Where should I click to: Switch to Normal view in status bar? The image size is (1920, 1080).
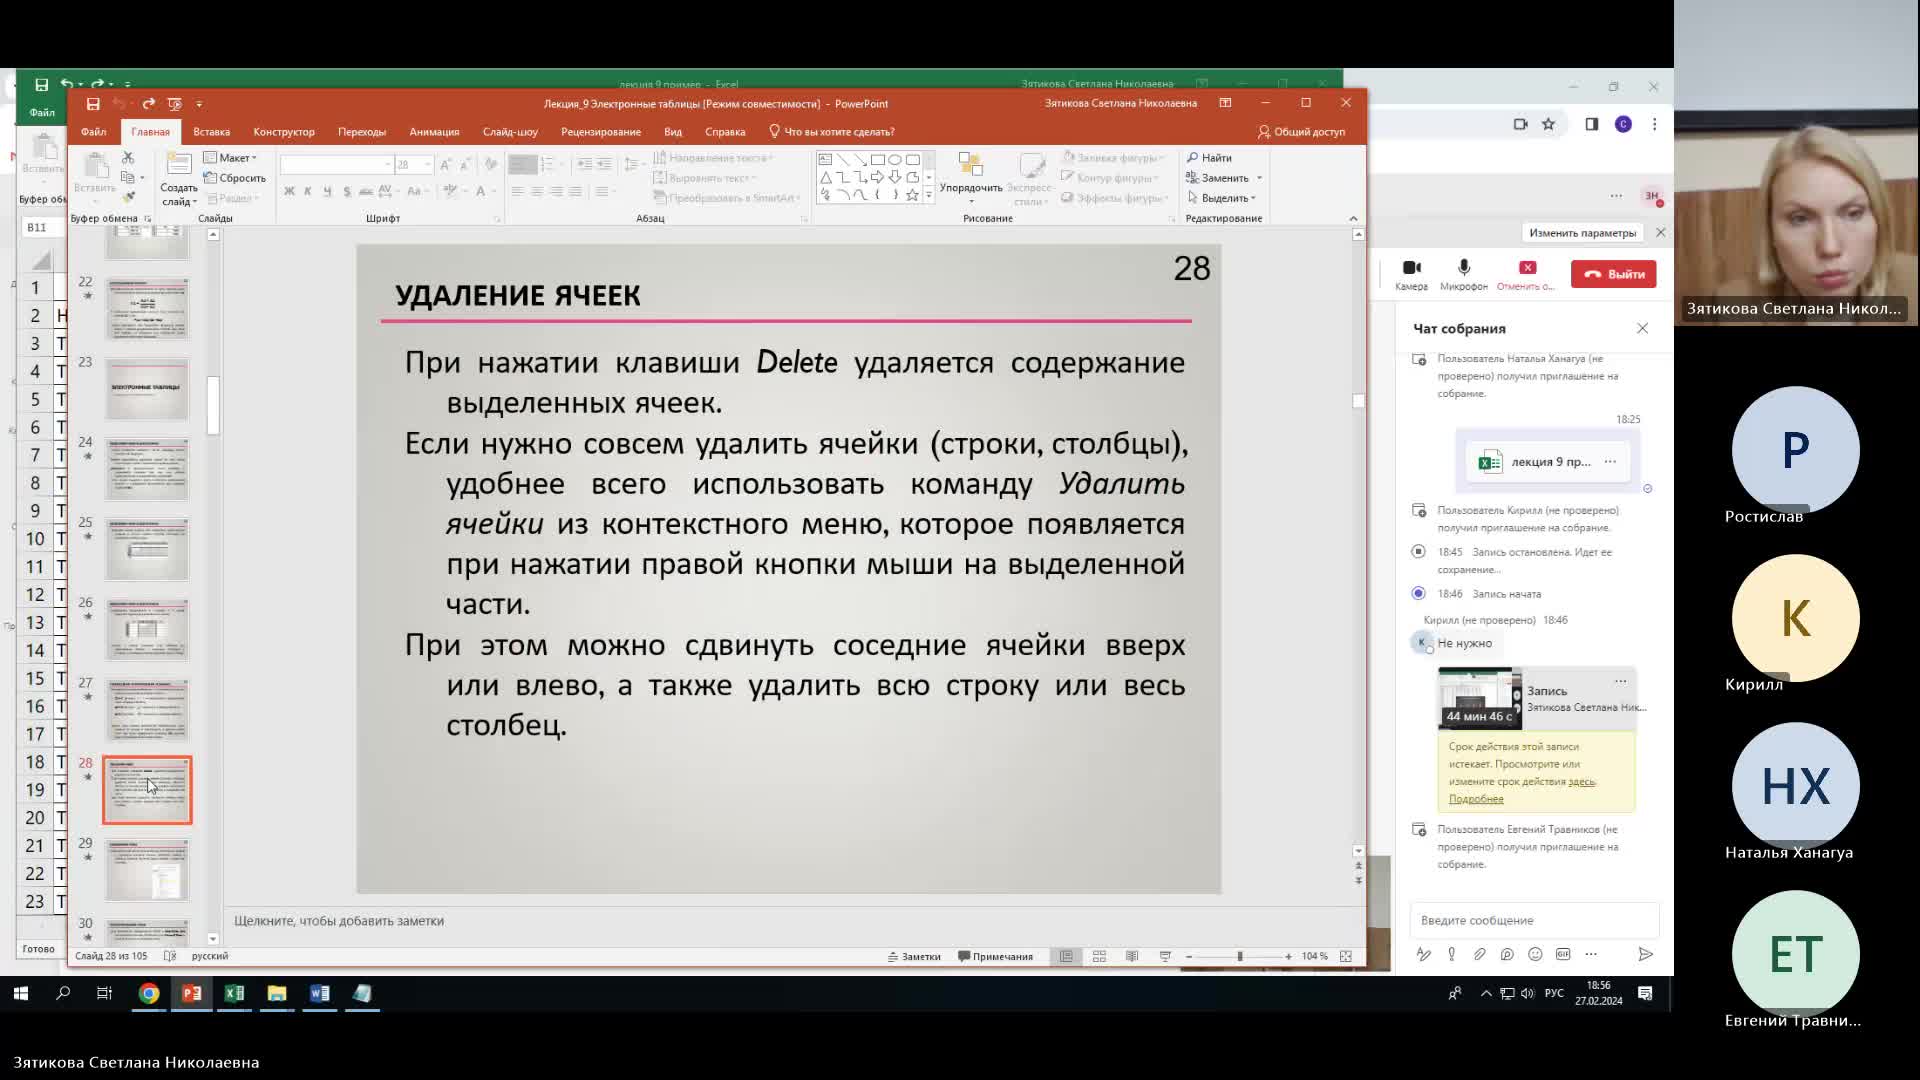click(x=1066, y=957)
